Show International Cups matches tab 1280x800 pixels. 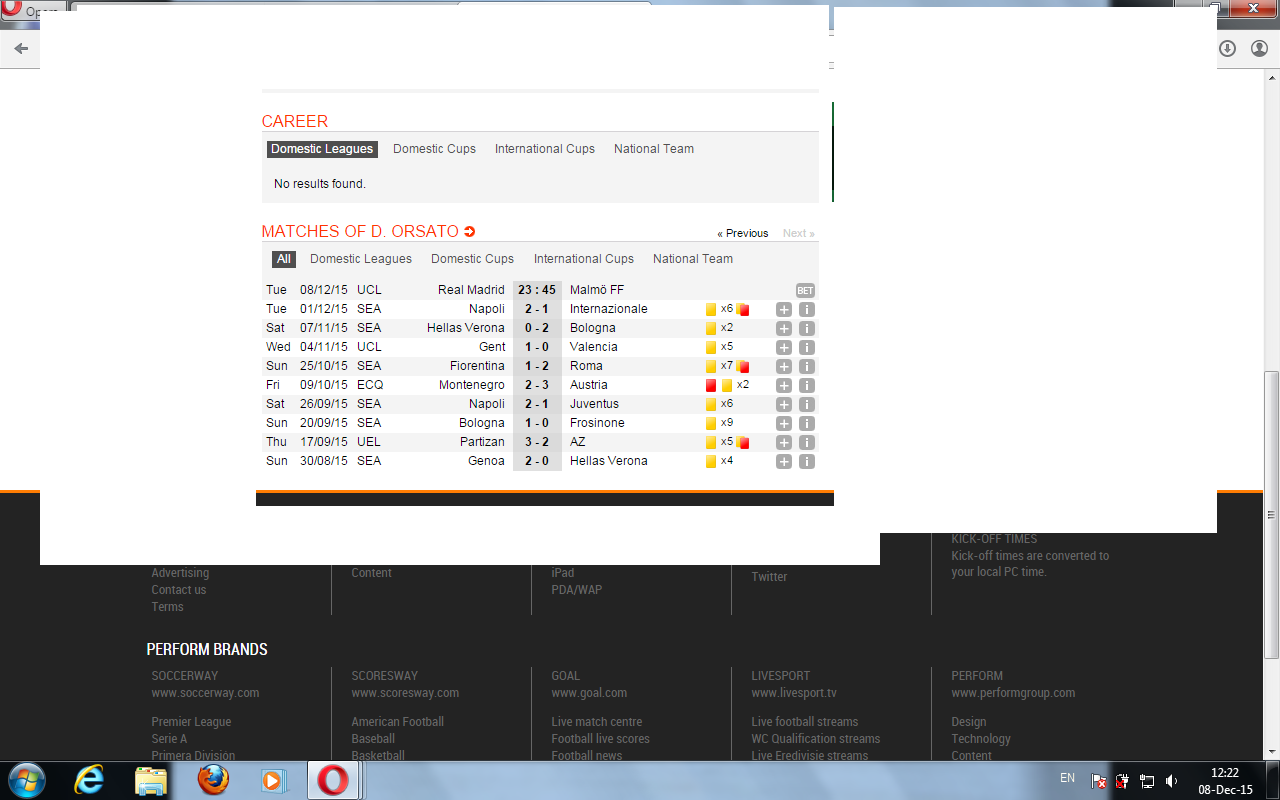(x=584, y=259)
